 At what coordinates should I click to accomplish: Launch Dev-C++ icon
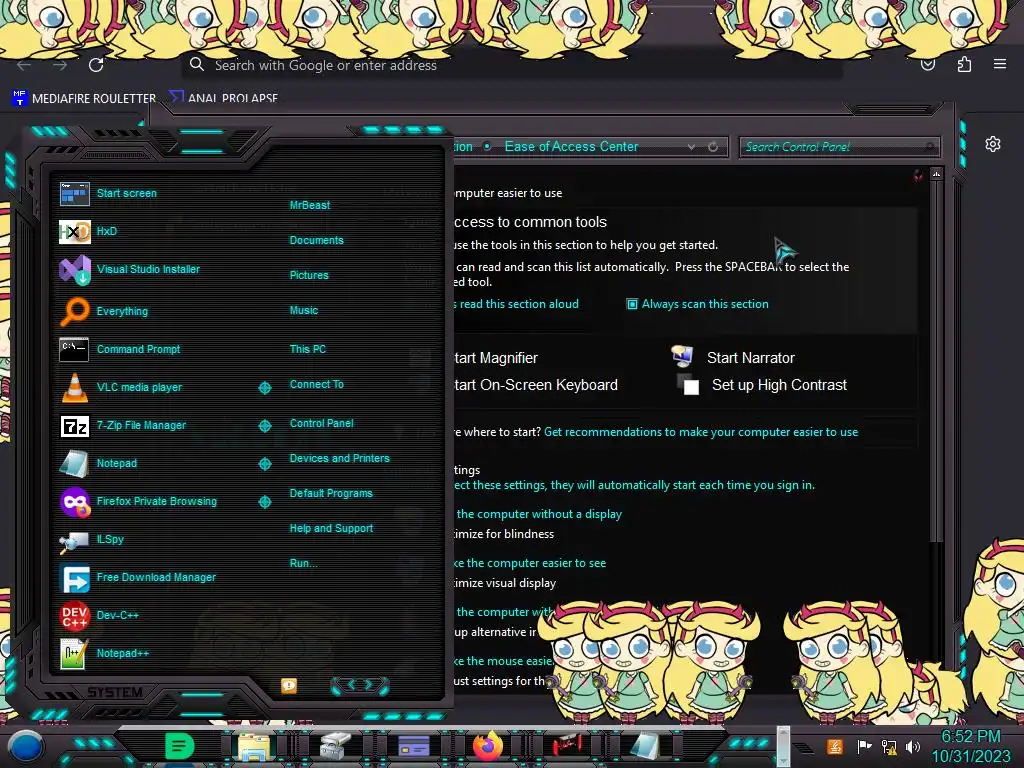click(74, 615)
